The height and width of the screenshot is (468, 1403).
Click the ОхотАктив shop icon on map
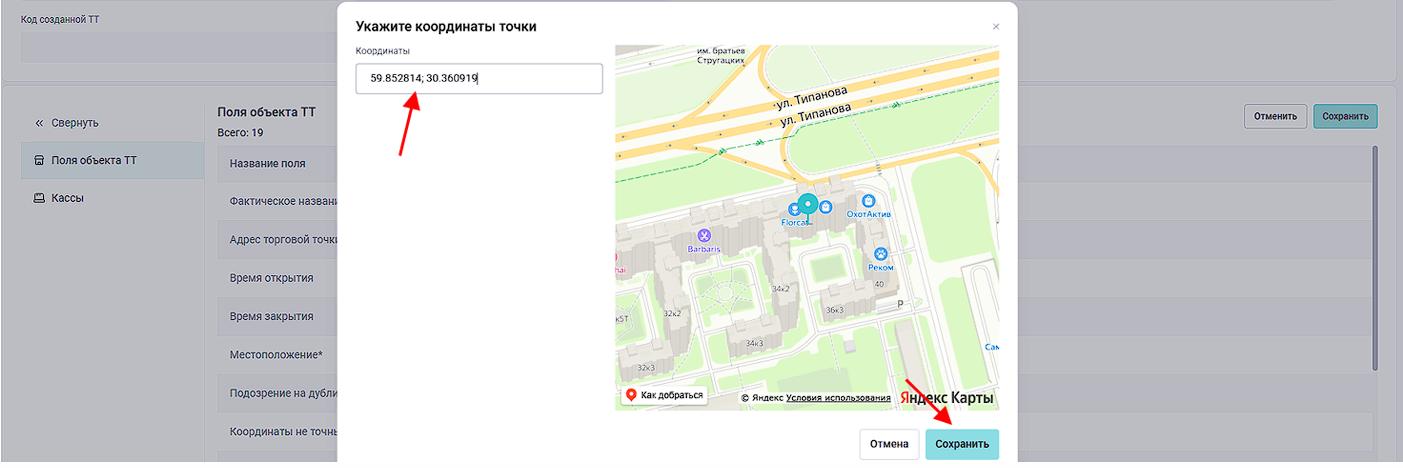pos(868,201)
